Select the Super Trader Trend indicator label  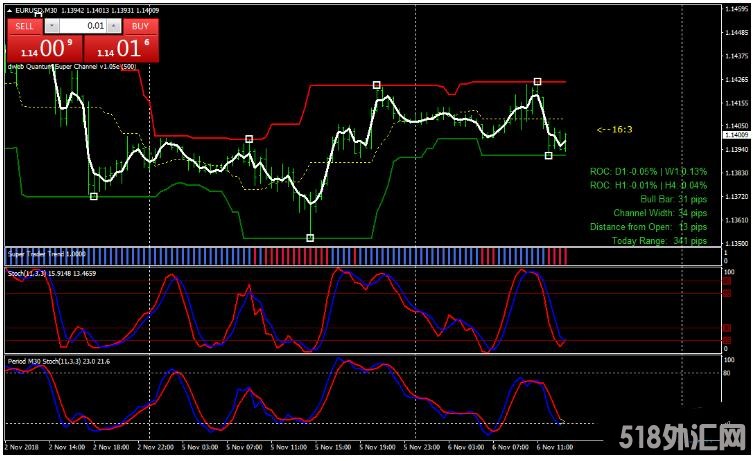[47, 254]
